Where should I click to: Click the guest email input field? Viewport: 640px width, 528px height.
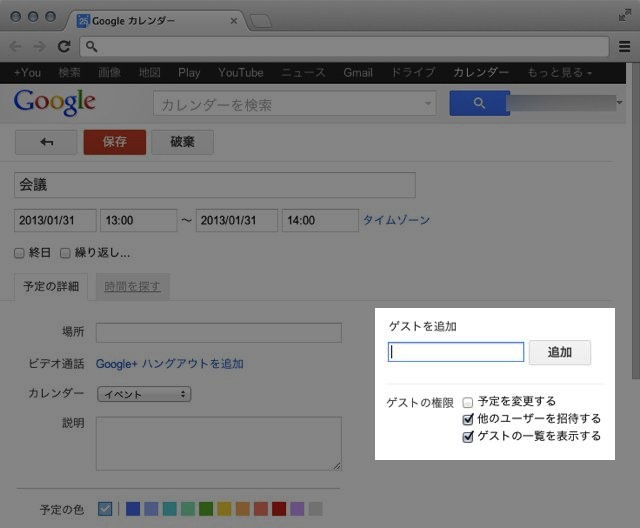(x=456, y=352)
